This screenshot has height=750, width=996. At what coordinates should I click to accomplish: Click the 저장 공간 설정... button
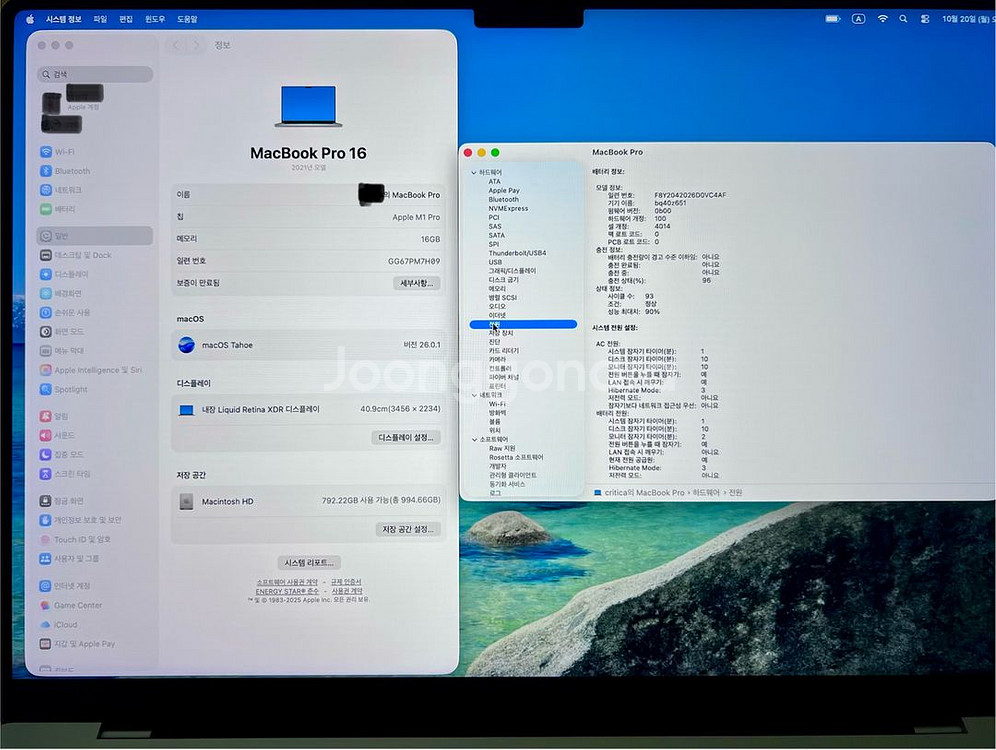click(408, 529)
